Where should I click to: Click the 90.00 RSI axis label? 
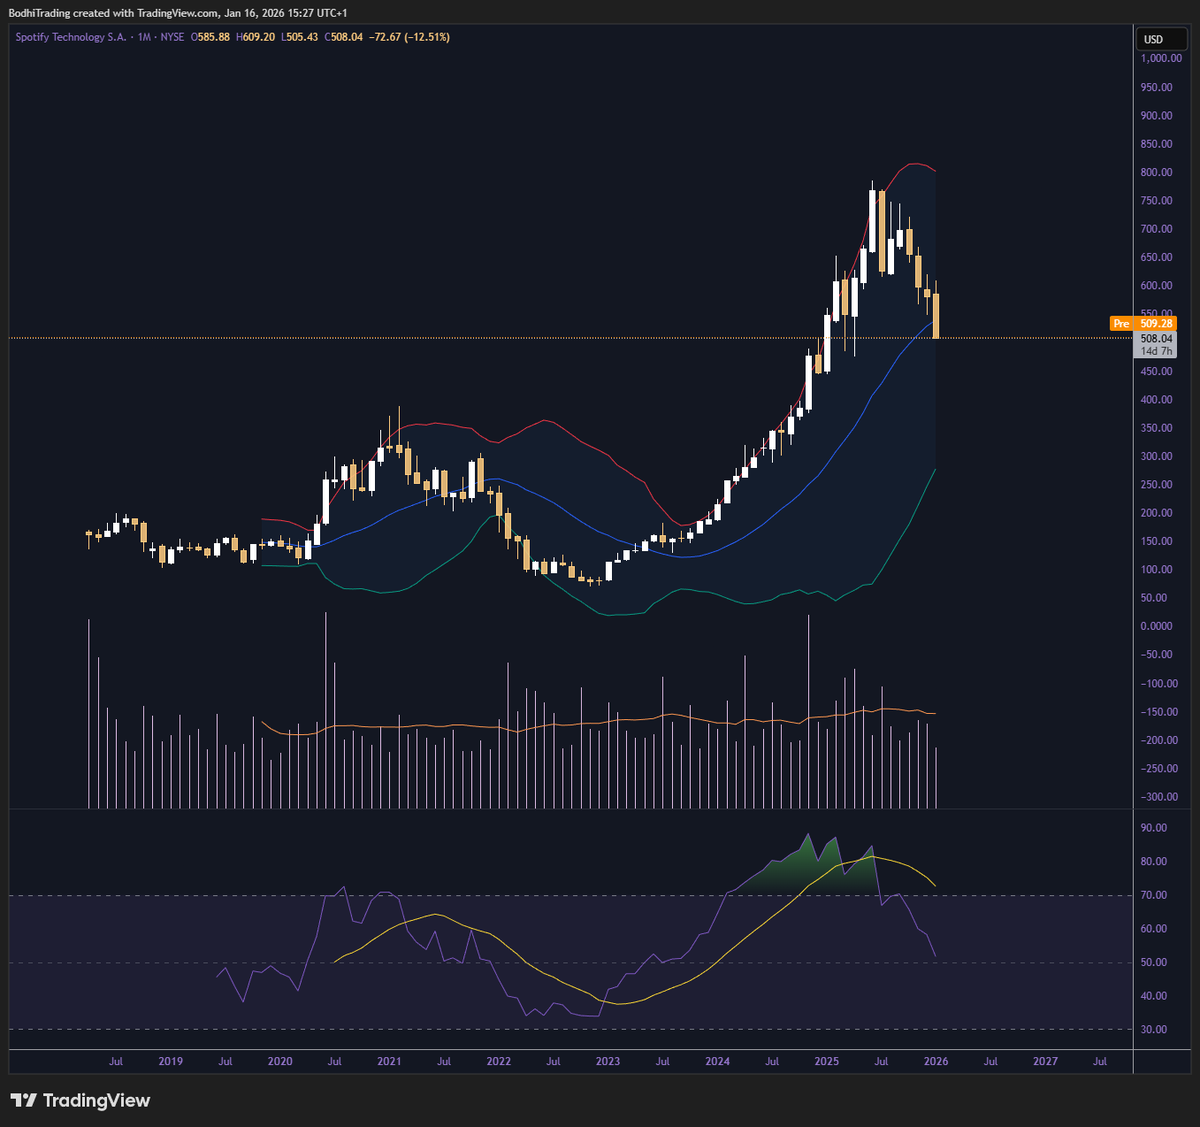(x=1154, y=828)
